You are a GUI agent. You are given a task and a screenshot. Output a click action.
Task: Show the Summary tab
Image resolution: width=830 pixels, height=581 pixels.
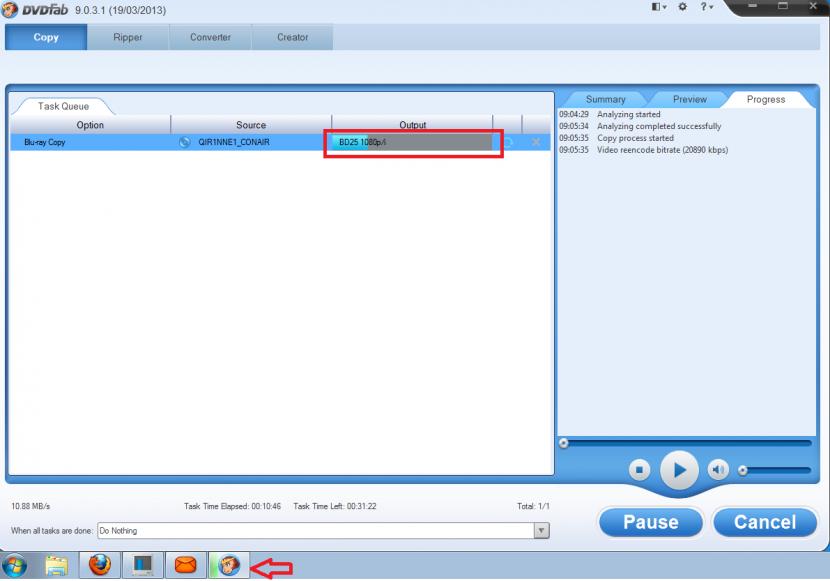[606, 99]
